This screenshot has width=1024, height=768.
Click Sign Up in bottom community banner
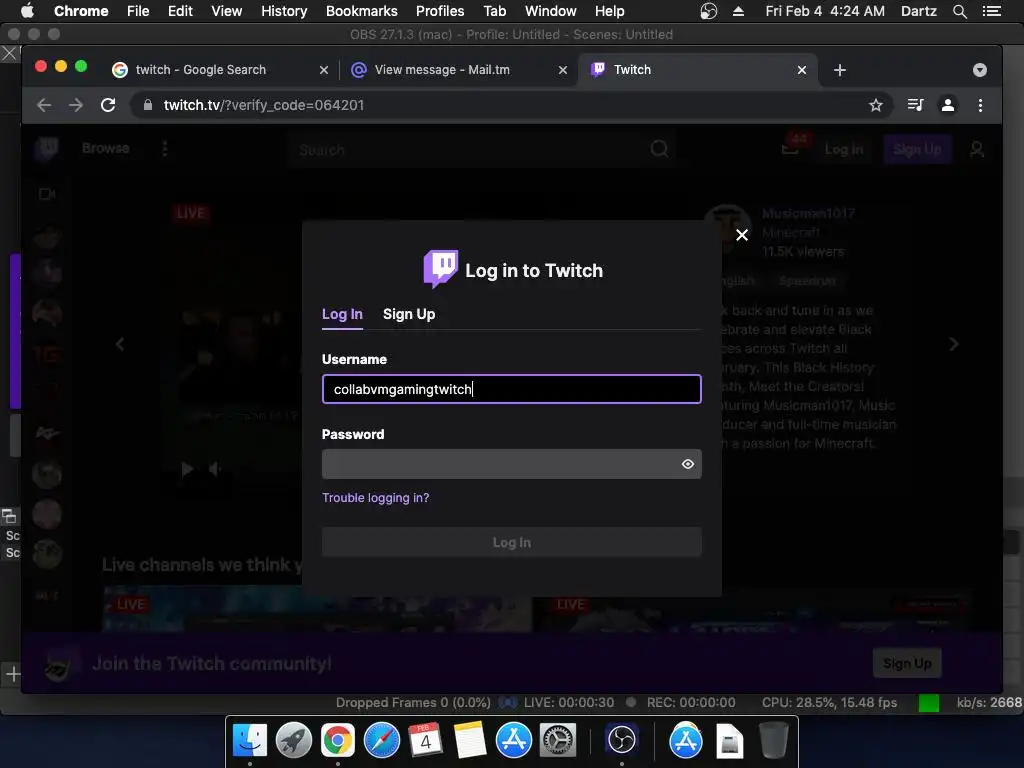pos(907,664)
